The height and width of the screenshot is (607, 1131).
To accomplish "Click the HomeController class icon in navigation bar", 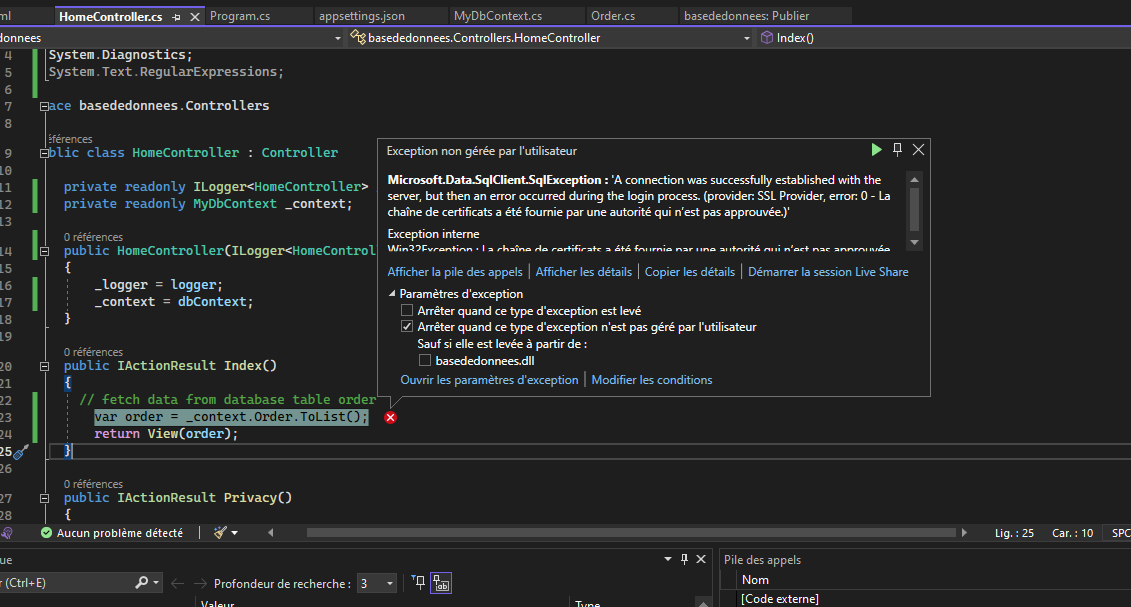I will tap(357, 37).
